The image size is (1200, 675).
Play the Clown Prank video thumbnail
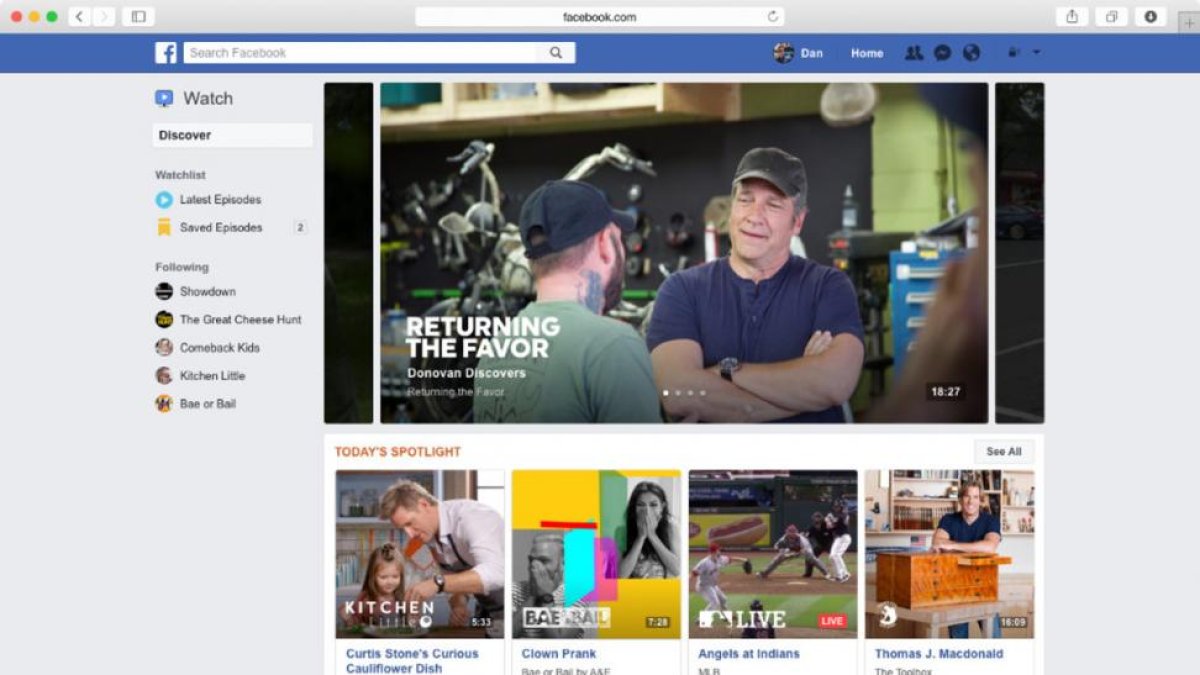pos(595,550)
